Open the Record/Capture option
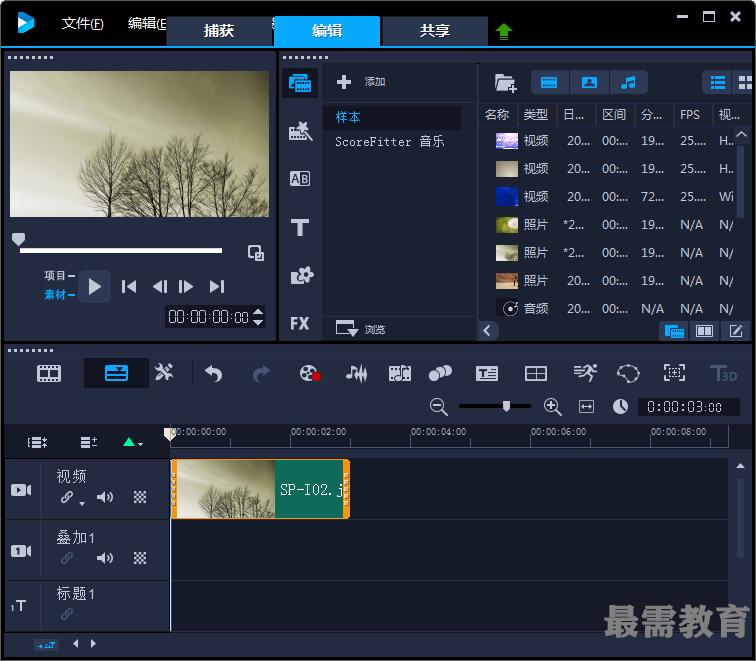Screen dimensions: 756x661 pos(310,373)
